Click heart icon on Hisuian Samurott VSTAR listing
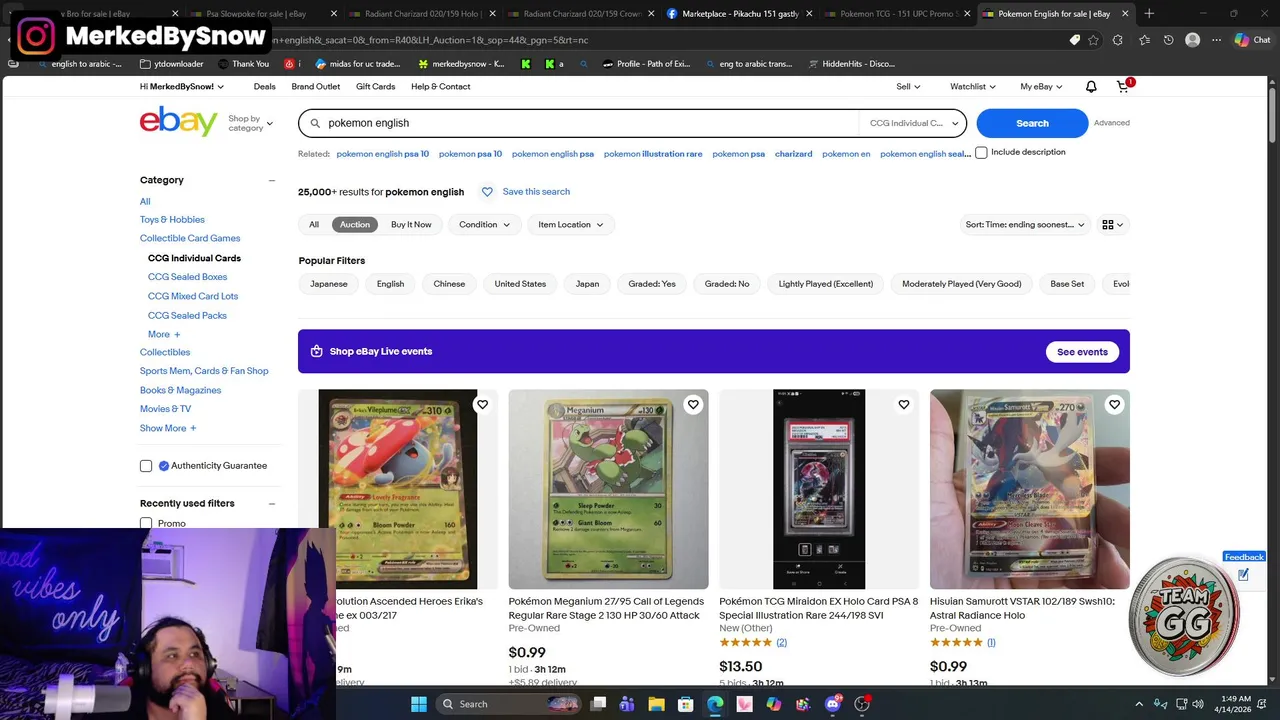Screen dimensions: 1280x720 (x=1114, y=405)
